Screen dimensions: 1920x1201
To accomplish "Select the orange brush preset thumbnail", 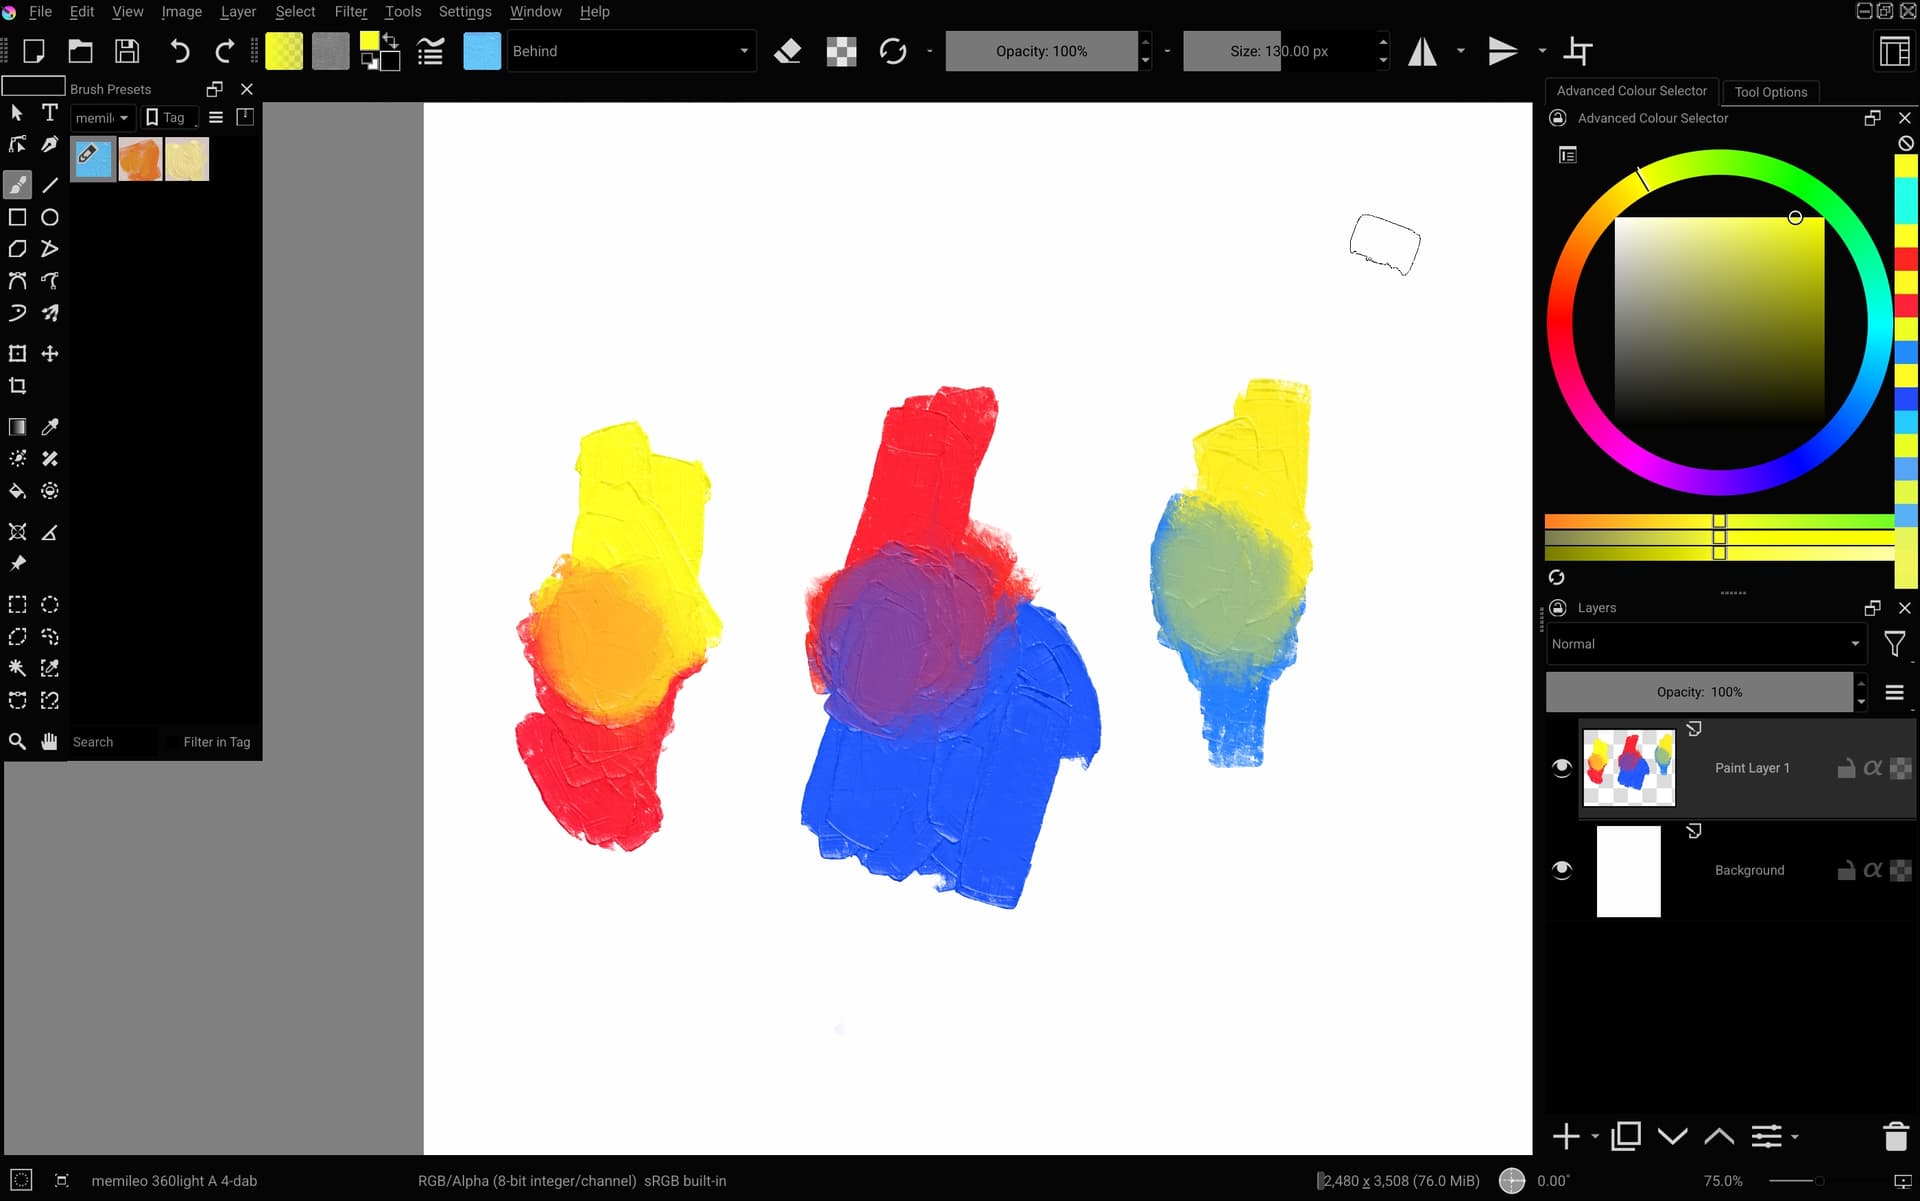I will [140, 160].
